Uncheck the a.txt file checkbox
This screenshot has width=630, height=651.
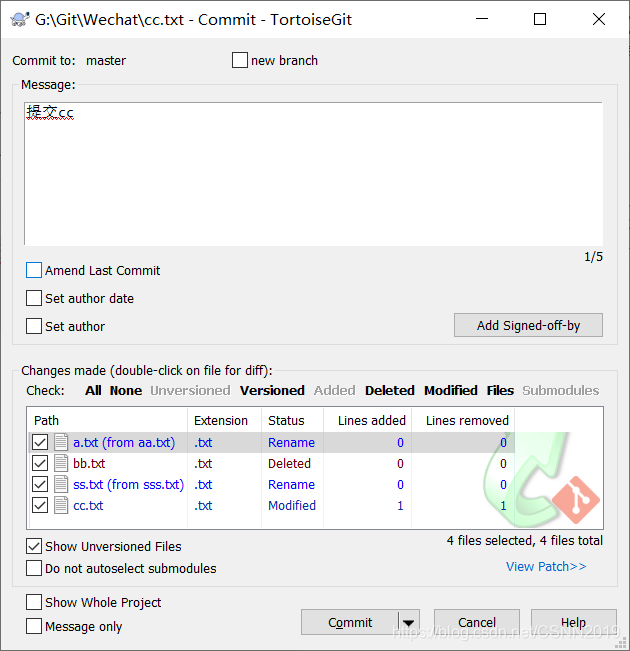point(40,442)
